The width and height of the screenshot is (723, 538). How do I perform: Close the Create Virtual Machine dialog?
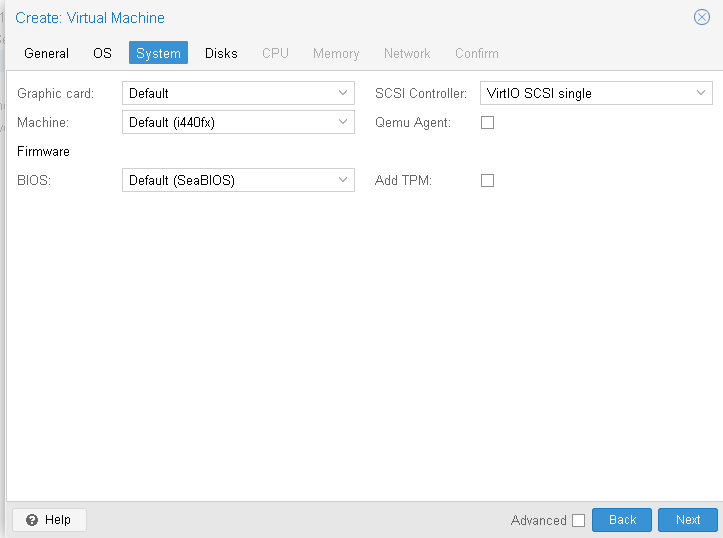click(701, 18)
